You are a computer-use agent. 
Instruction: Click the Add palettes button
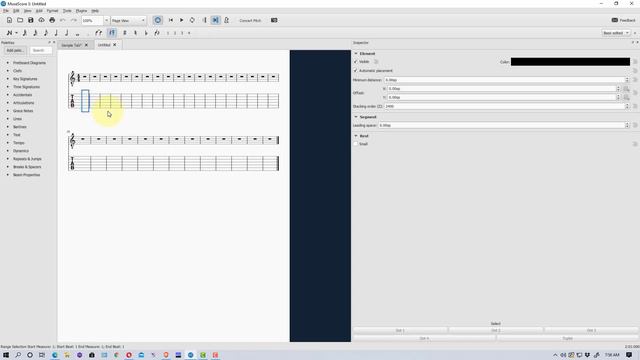point(15,51)
